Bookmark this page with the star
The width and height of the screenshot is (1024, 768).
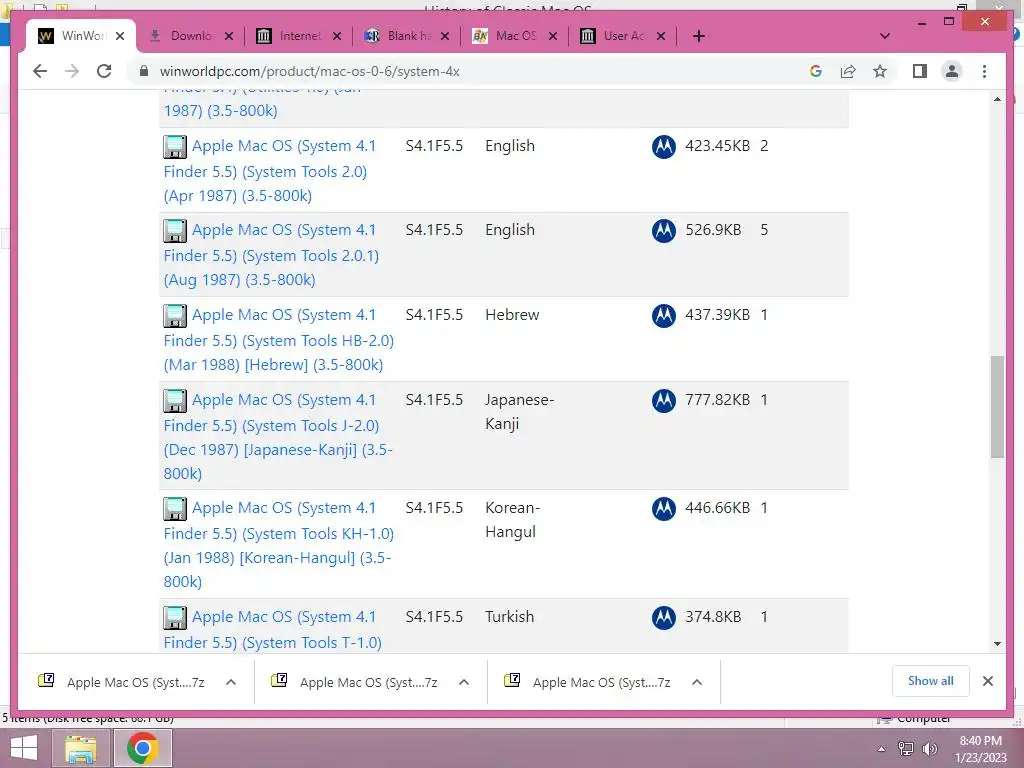pos(880,71)
